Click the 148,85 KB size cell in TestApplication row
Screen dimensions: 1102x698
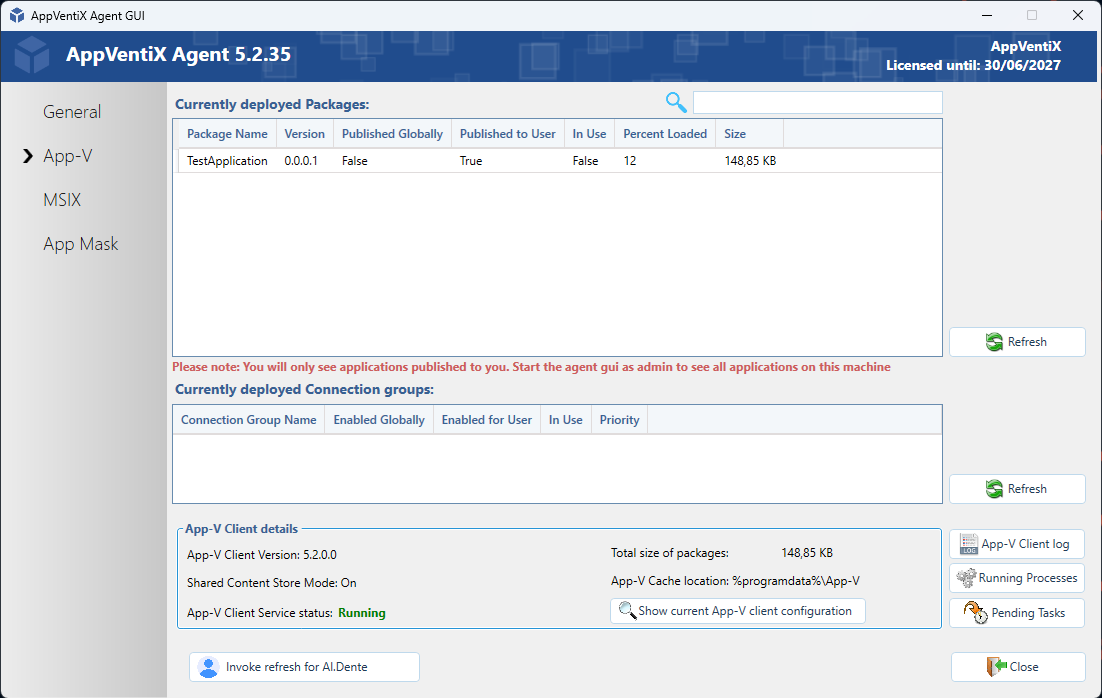750,161
